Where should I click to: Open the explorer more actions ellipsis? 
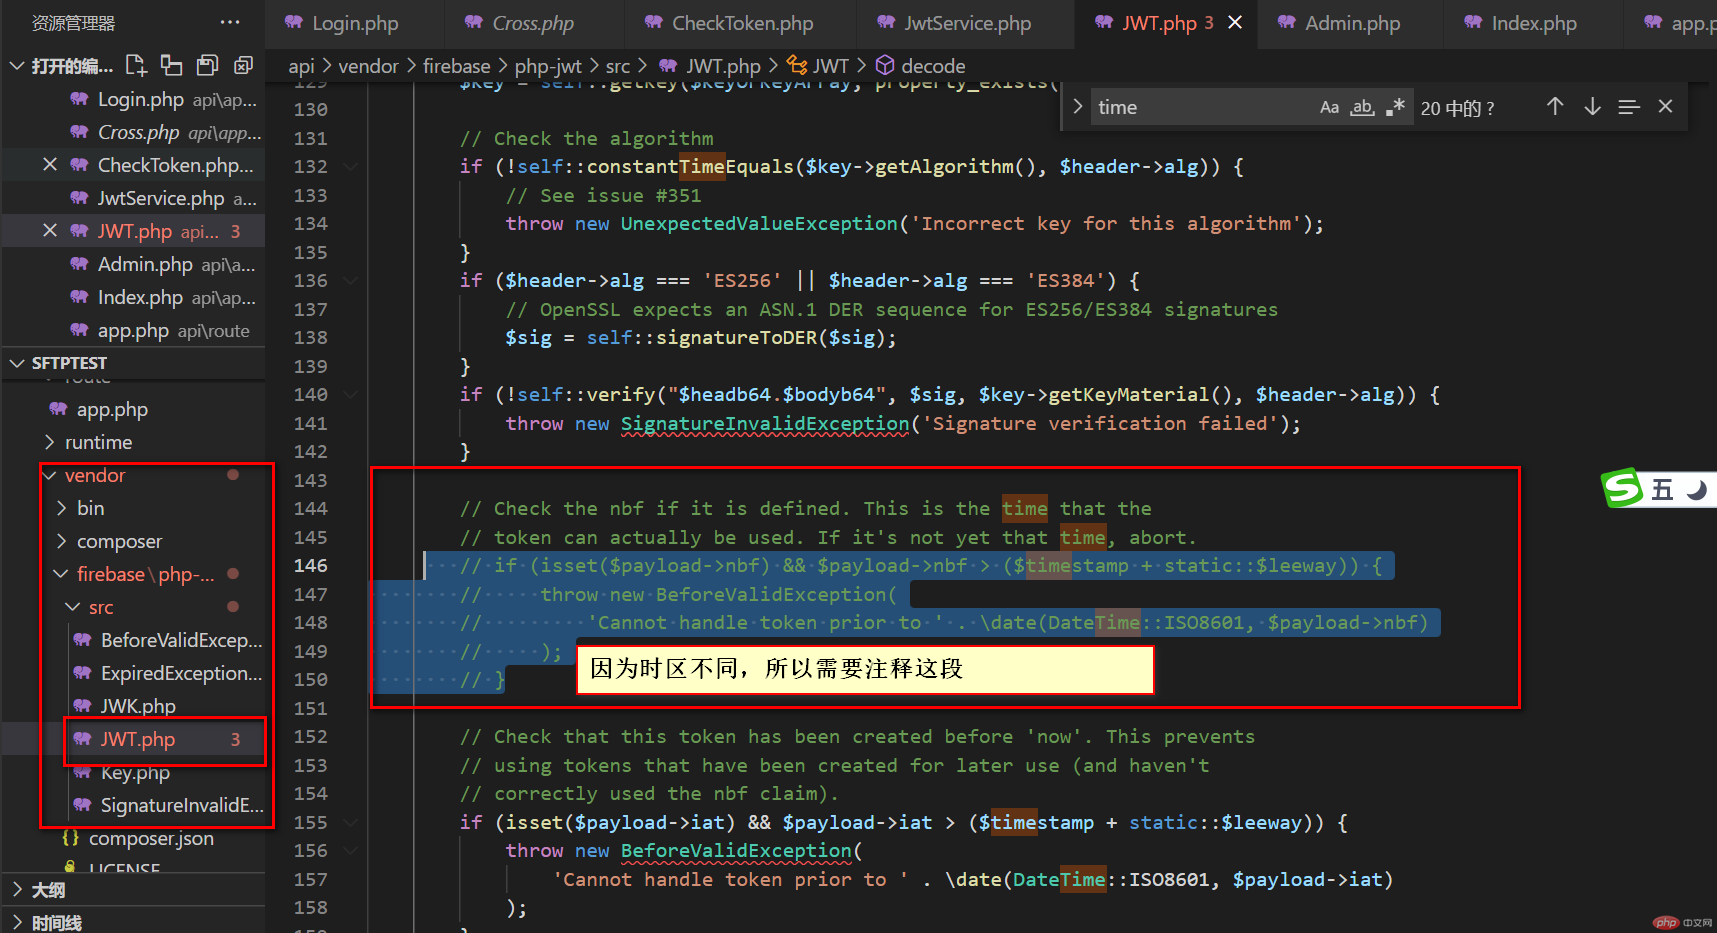(230, 22)
